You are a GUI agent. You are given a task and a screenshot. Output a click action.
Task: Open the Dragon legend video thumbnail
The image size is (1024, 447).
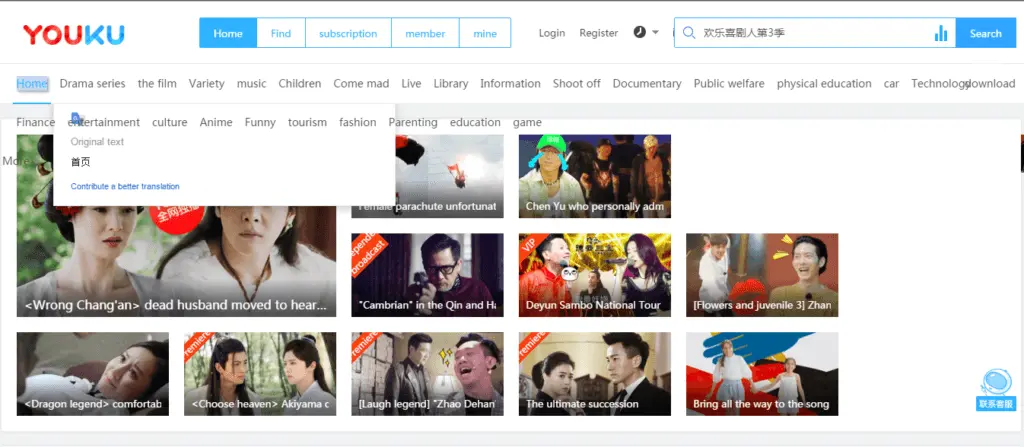click(x=93, y=374)
